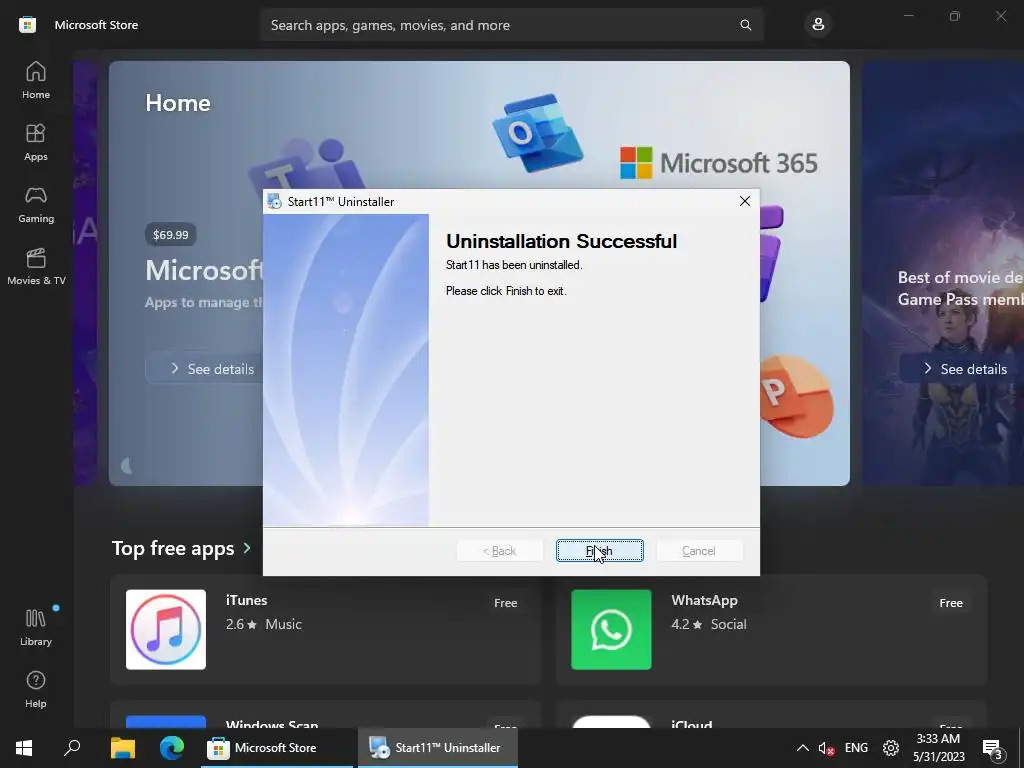Viewport: 1024px width, 768px height.
Task: Open clock showing 3:33 AM
Action: (938, 748)
